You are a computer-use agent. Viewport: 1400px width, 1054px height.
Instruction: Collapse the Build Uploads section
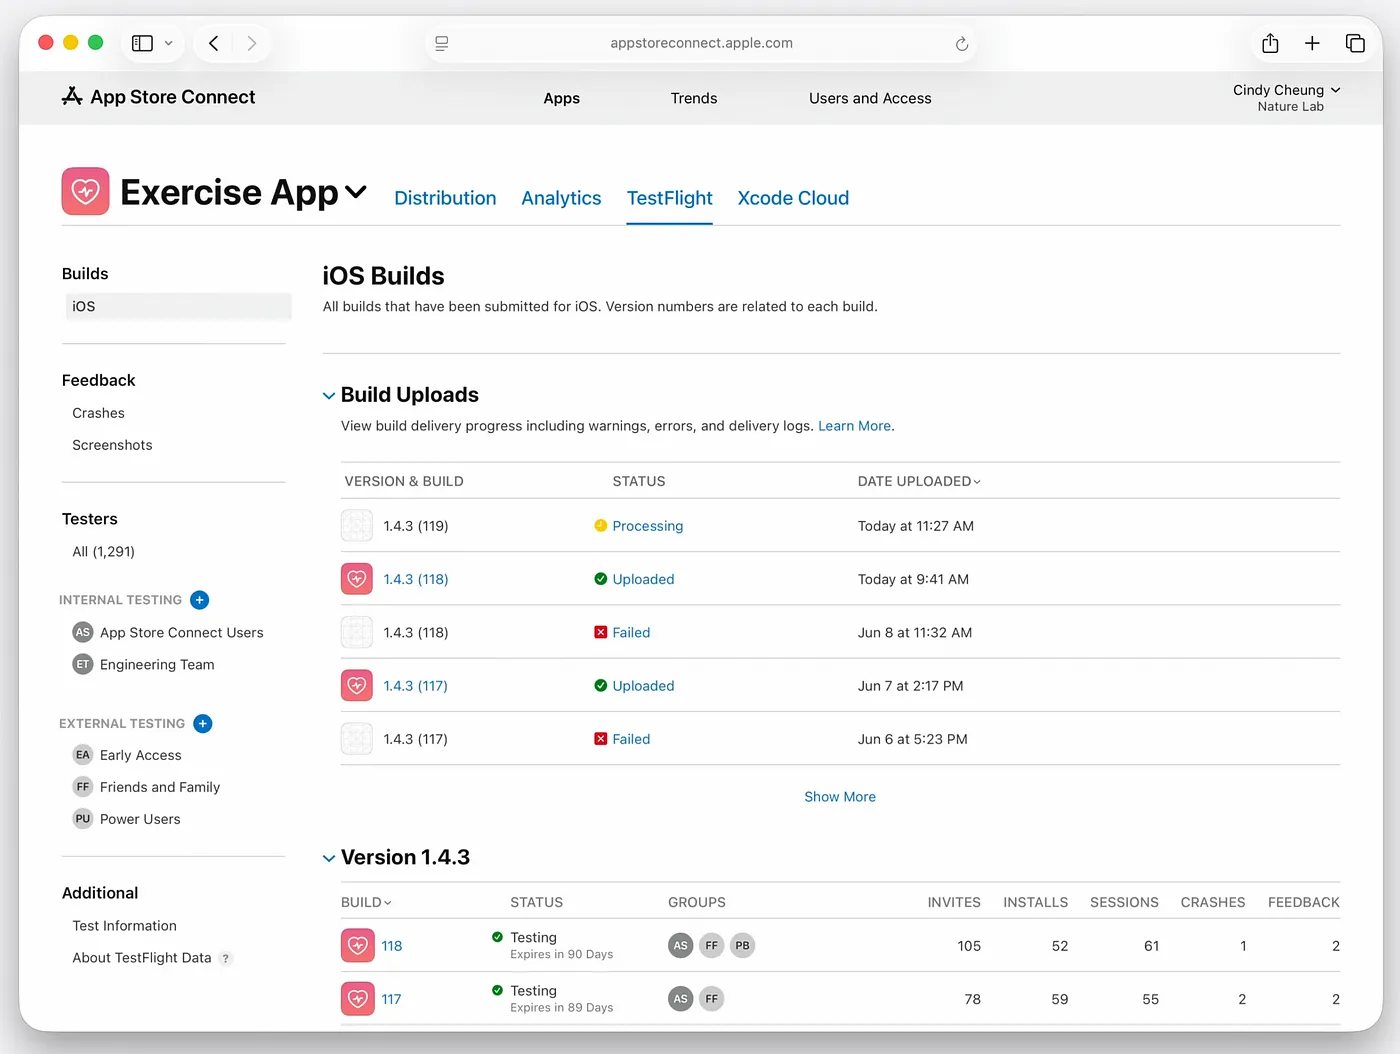click(x=329, y=396)
